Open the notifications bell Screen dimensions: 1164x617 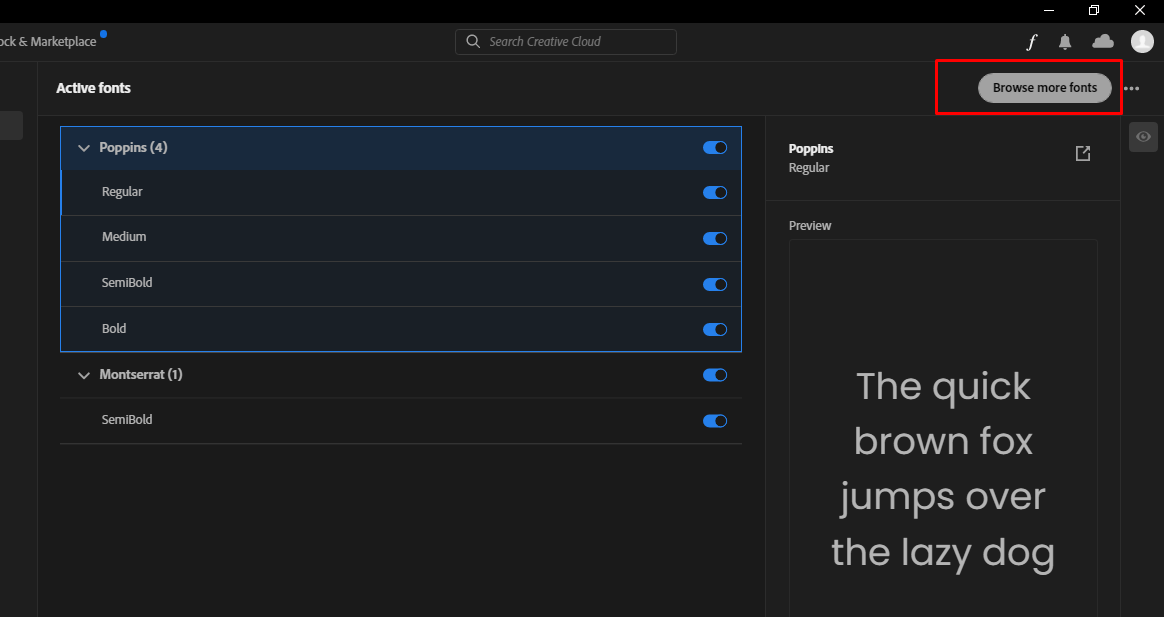(x=1065, y=42)
